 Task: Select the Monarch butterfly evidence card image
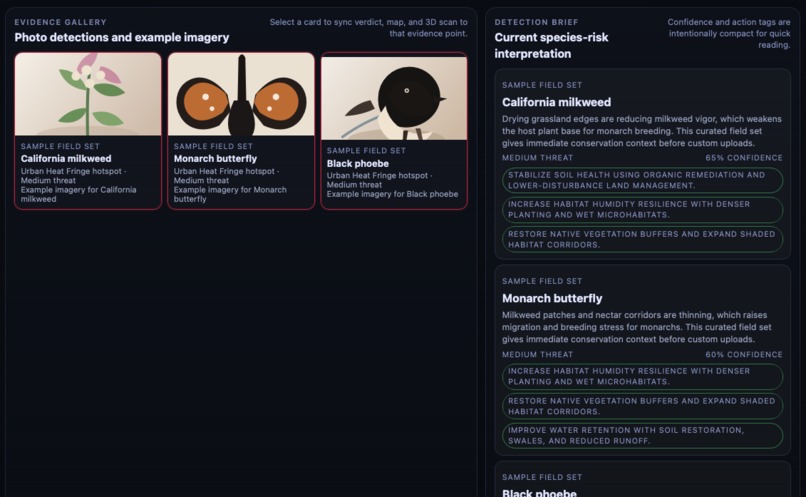(x=241, y=95)
